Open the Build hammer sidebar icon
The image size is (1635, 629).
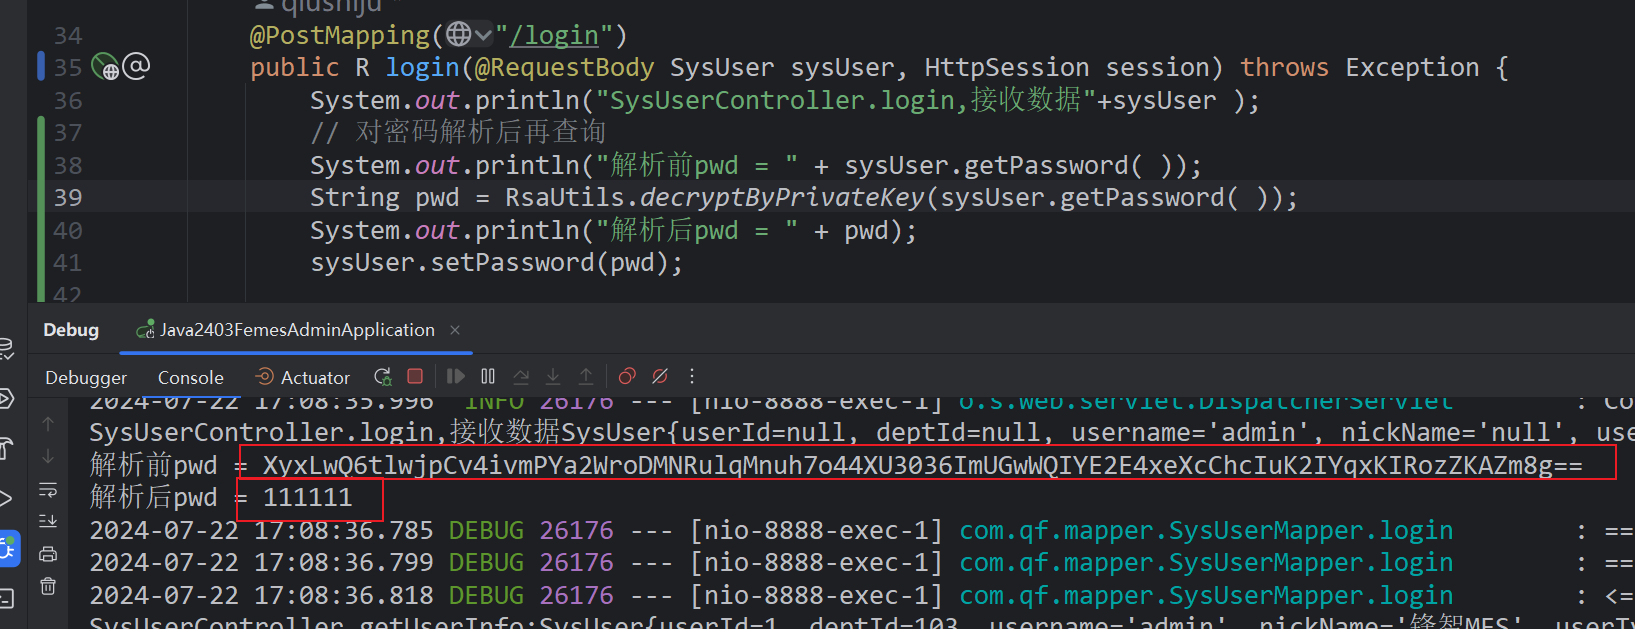tap(5, 448)
